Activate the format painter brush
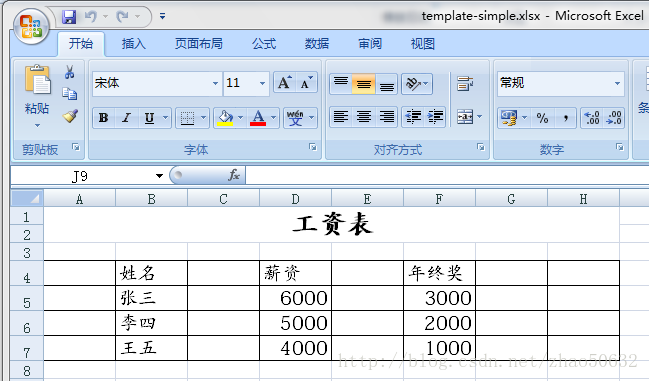649x381 pixels. [x=70, y=116]
